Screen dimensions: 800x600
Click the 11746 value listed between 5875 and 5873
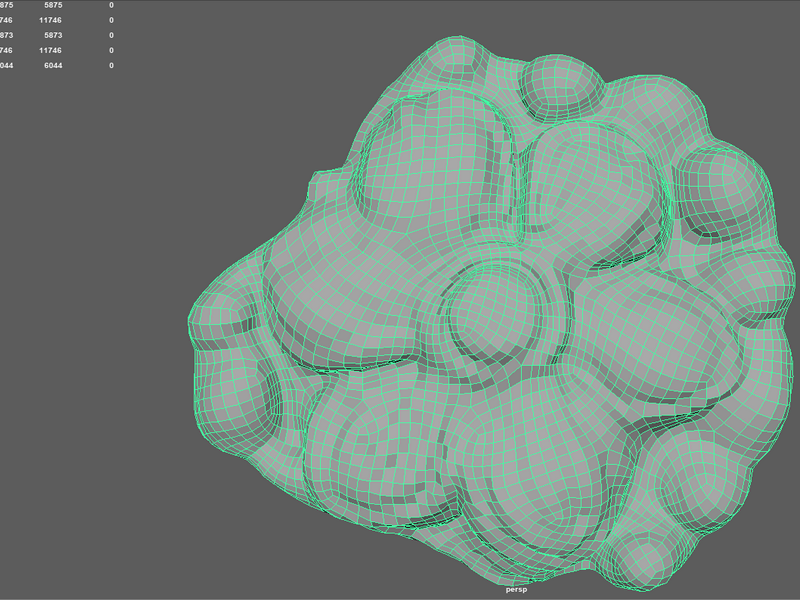[x=50, y=20]
